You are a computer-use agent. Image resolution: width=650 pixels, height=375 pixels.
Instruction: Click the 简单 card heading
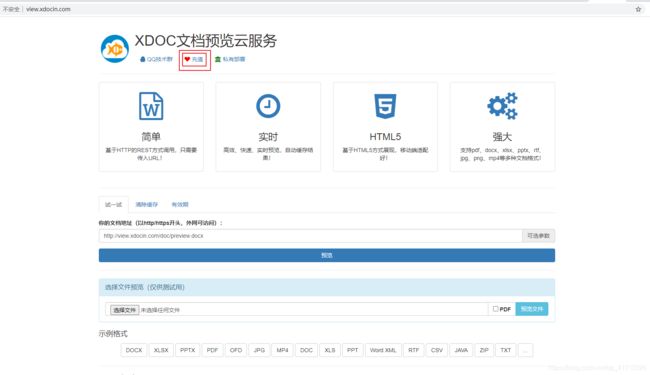point(151,137)
